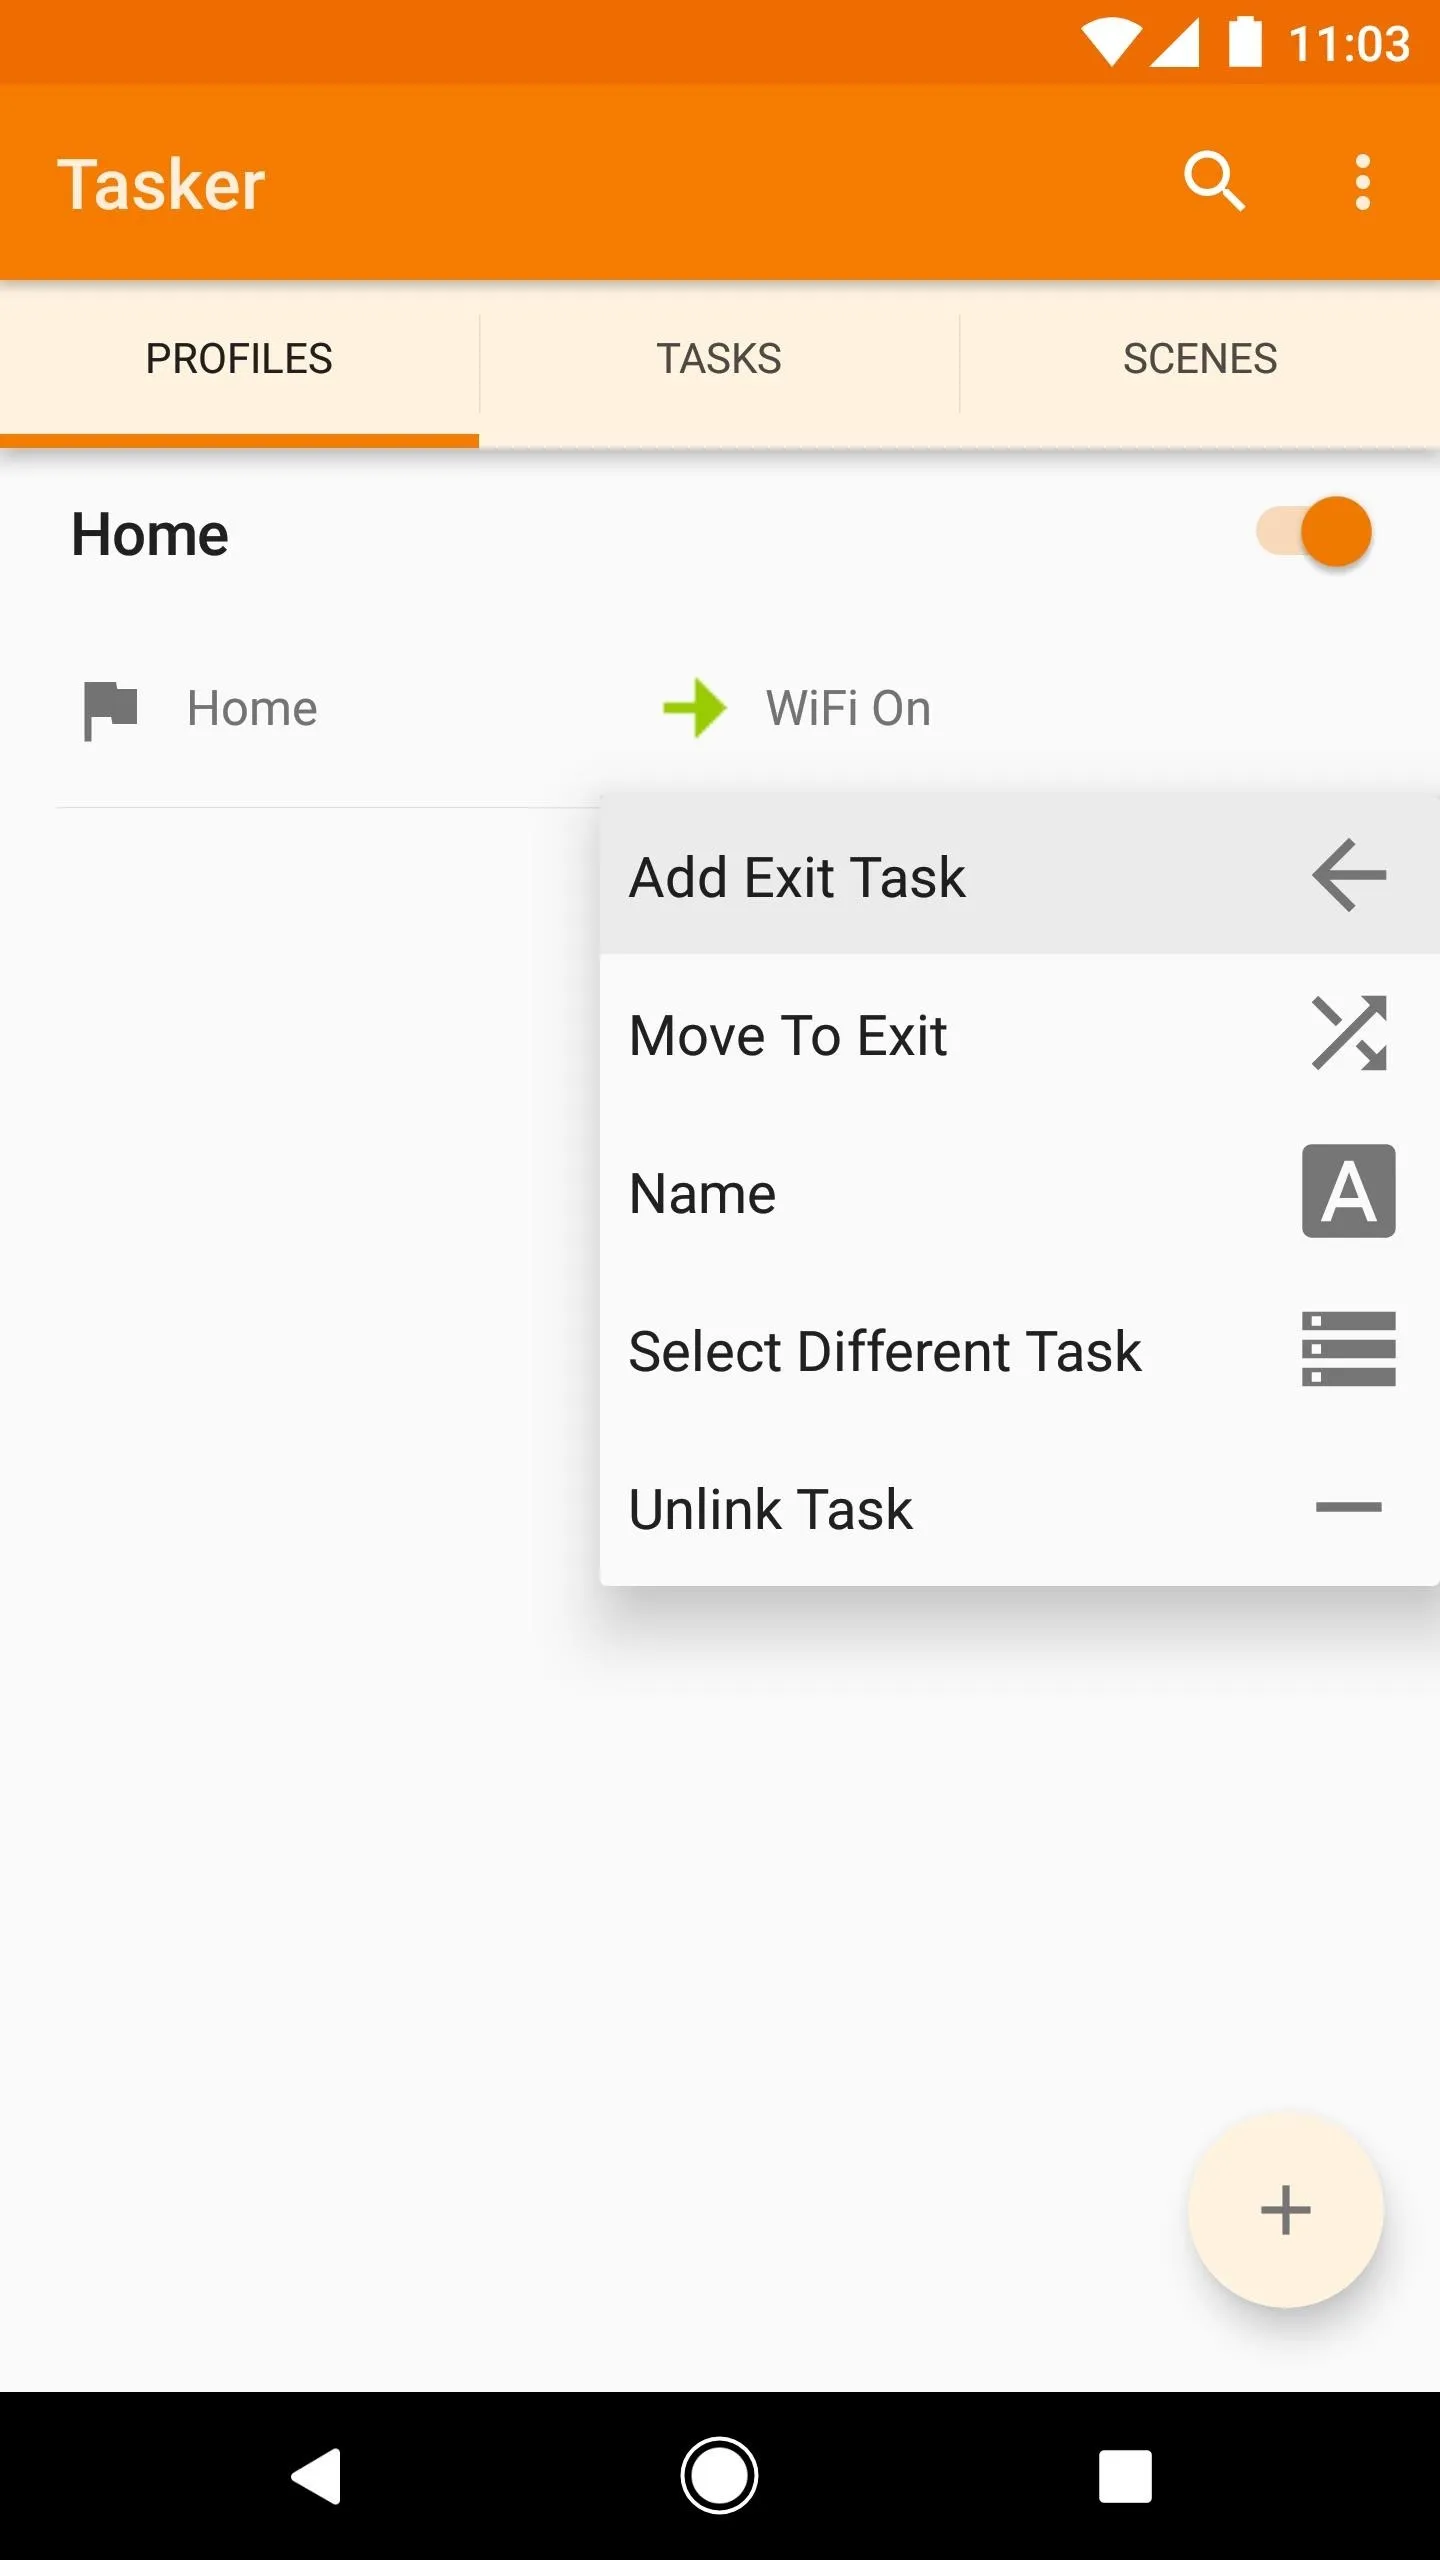Open the three-dot overflow menu

tap(1362, 182)
